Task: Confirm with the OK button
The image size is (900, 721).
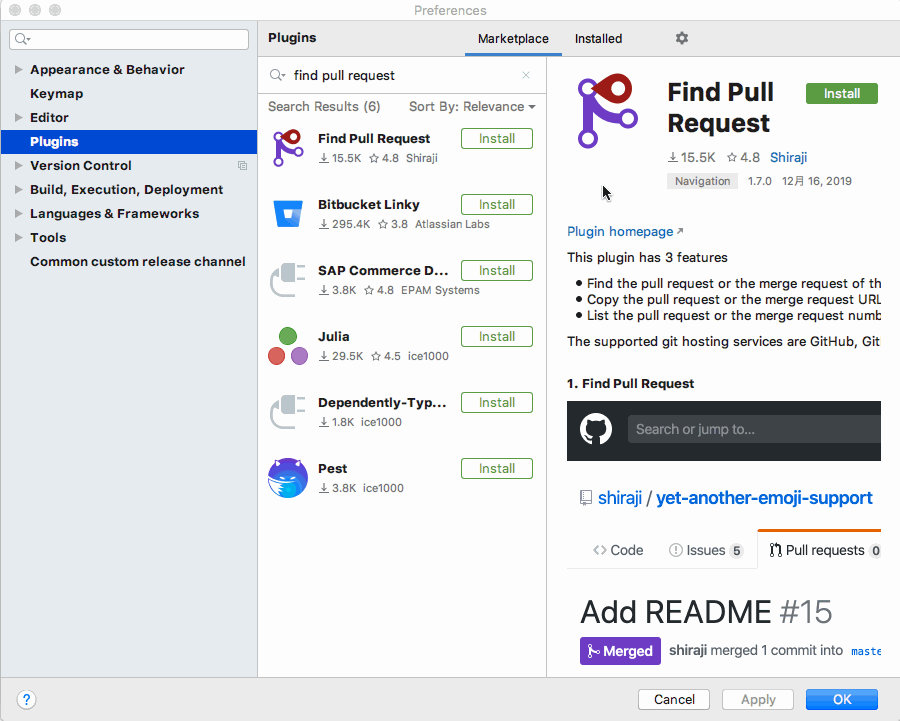Action: [841, 699]
